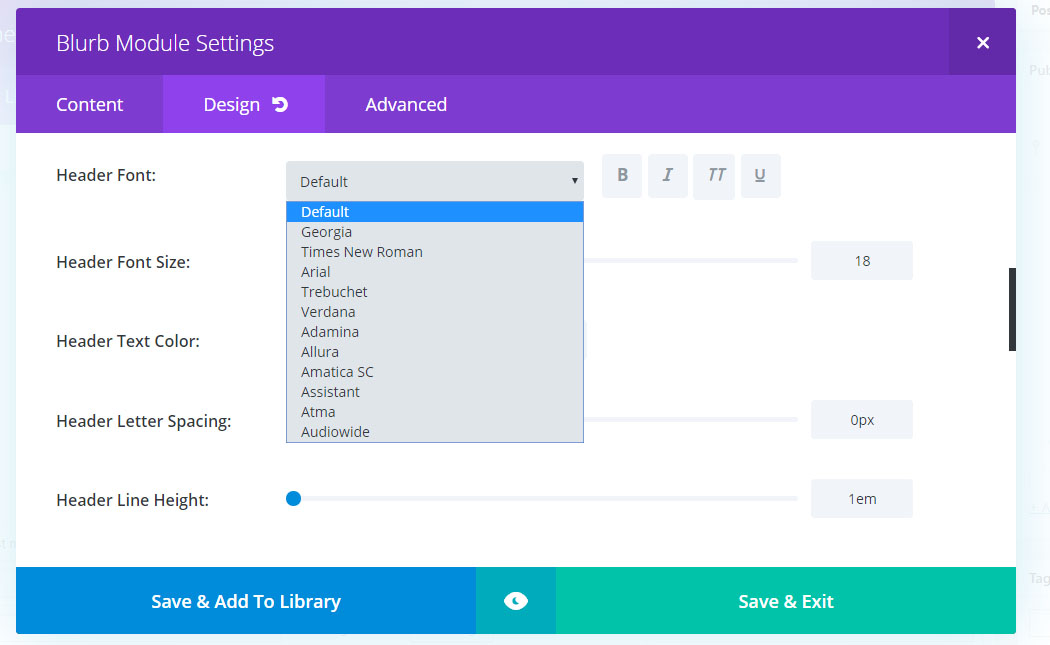Switch to the Content tab
The image size is (1050, 645).
coord(89,104)
